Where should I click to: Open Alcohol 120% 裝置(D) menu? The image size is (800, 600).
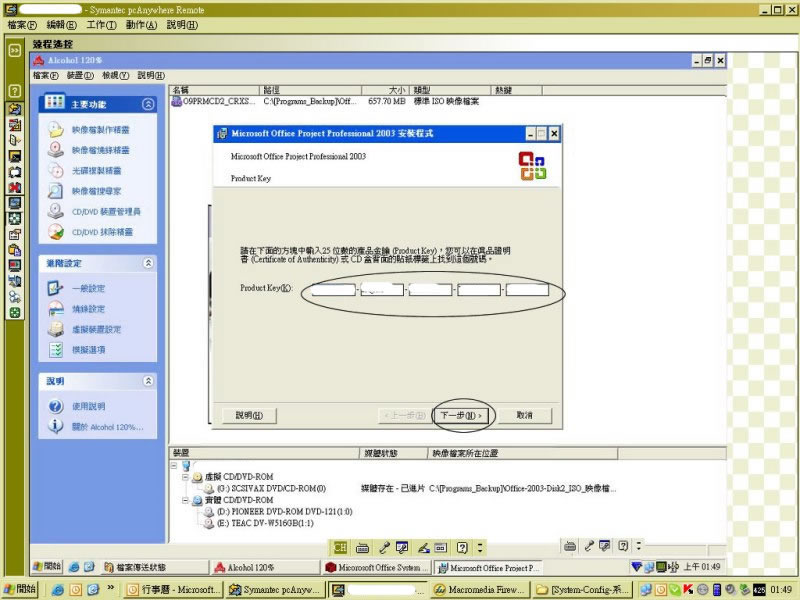point(80,76)
